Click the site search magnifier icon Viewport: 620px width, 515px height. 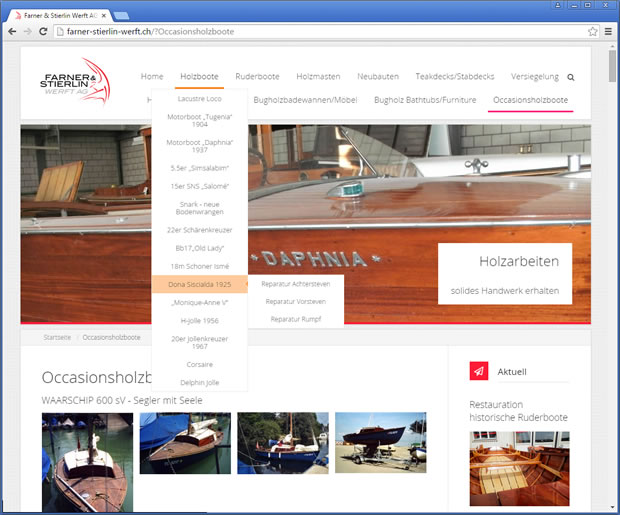pos(571,77)
